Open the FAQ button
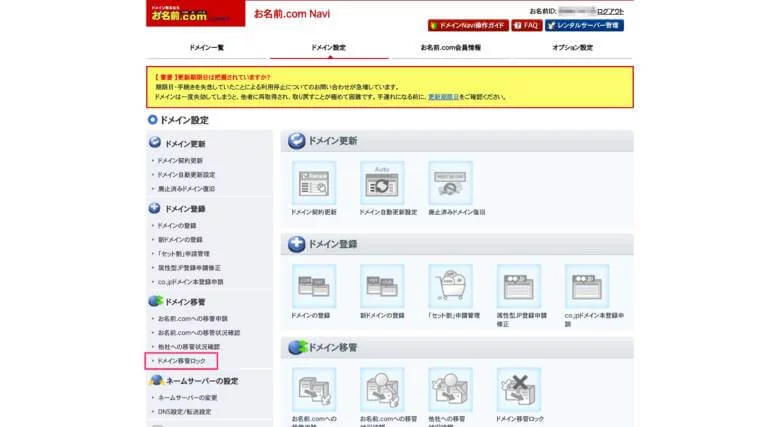The height and width of the screenshot is (427, 780). point(526,25)
